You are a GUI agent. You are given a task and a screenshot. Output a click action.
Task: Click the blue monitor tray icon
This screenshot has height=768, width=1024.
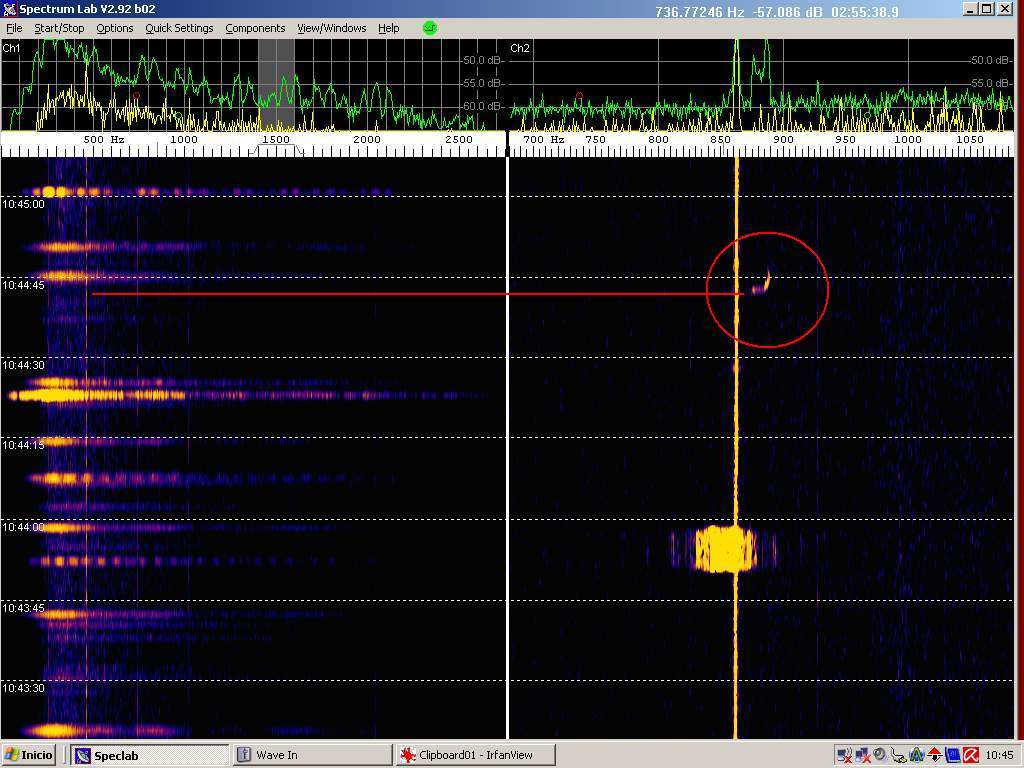[x=953, y=755]
